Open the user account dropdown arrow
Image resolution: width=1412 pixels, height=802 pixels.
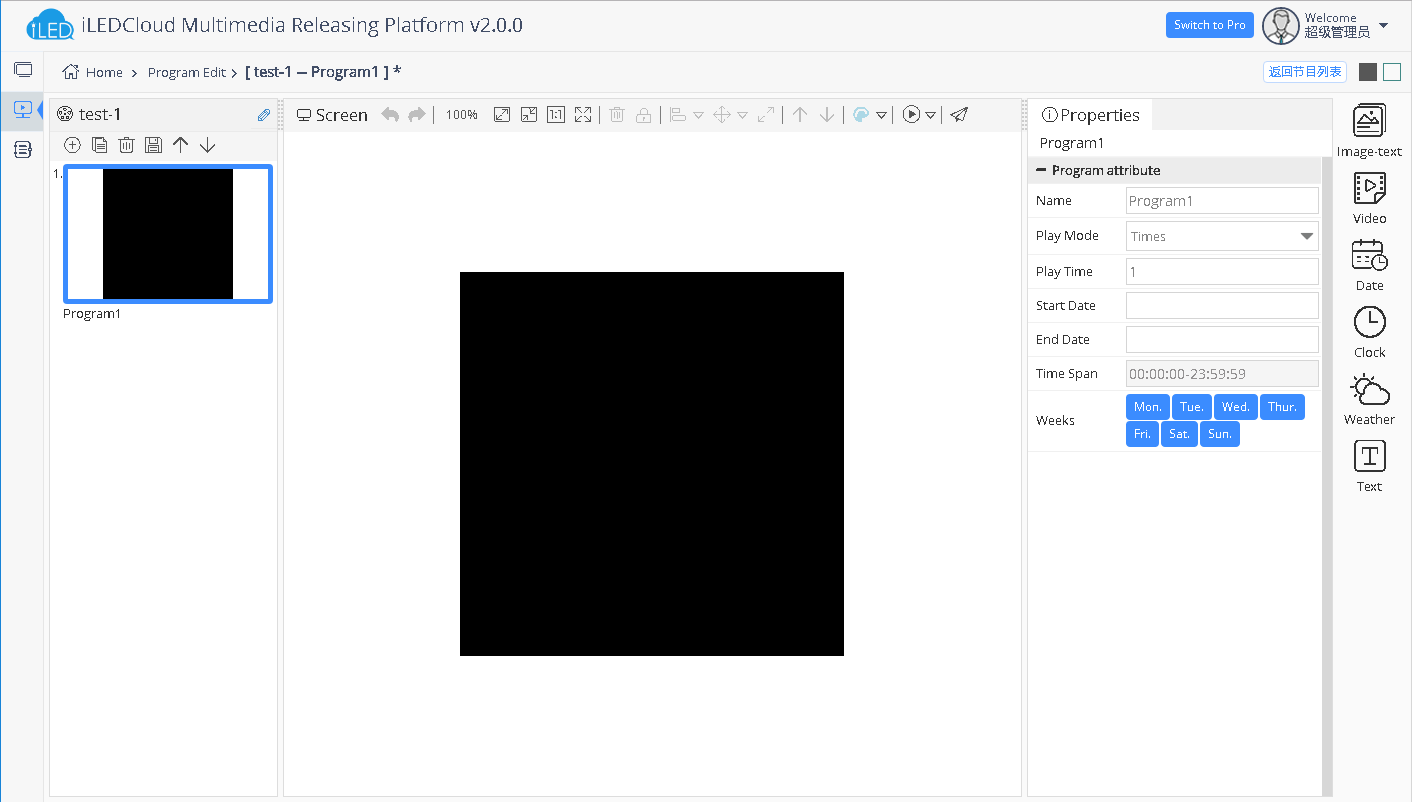tap(1384, 25)
